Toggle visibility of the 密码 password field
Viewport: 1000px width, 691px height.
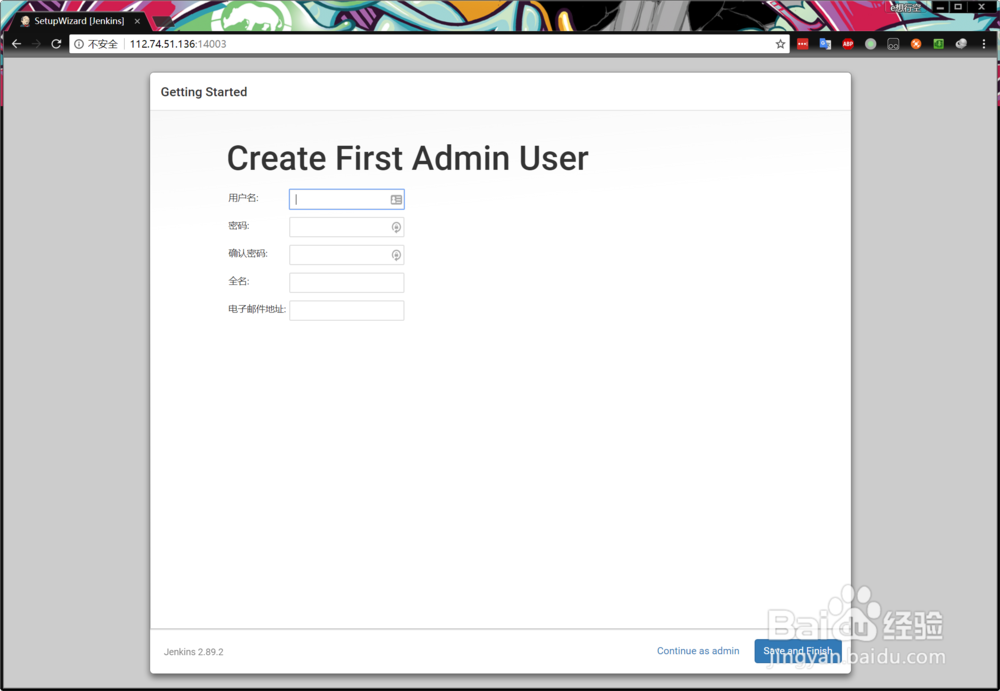(x=396, y=227)
